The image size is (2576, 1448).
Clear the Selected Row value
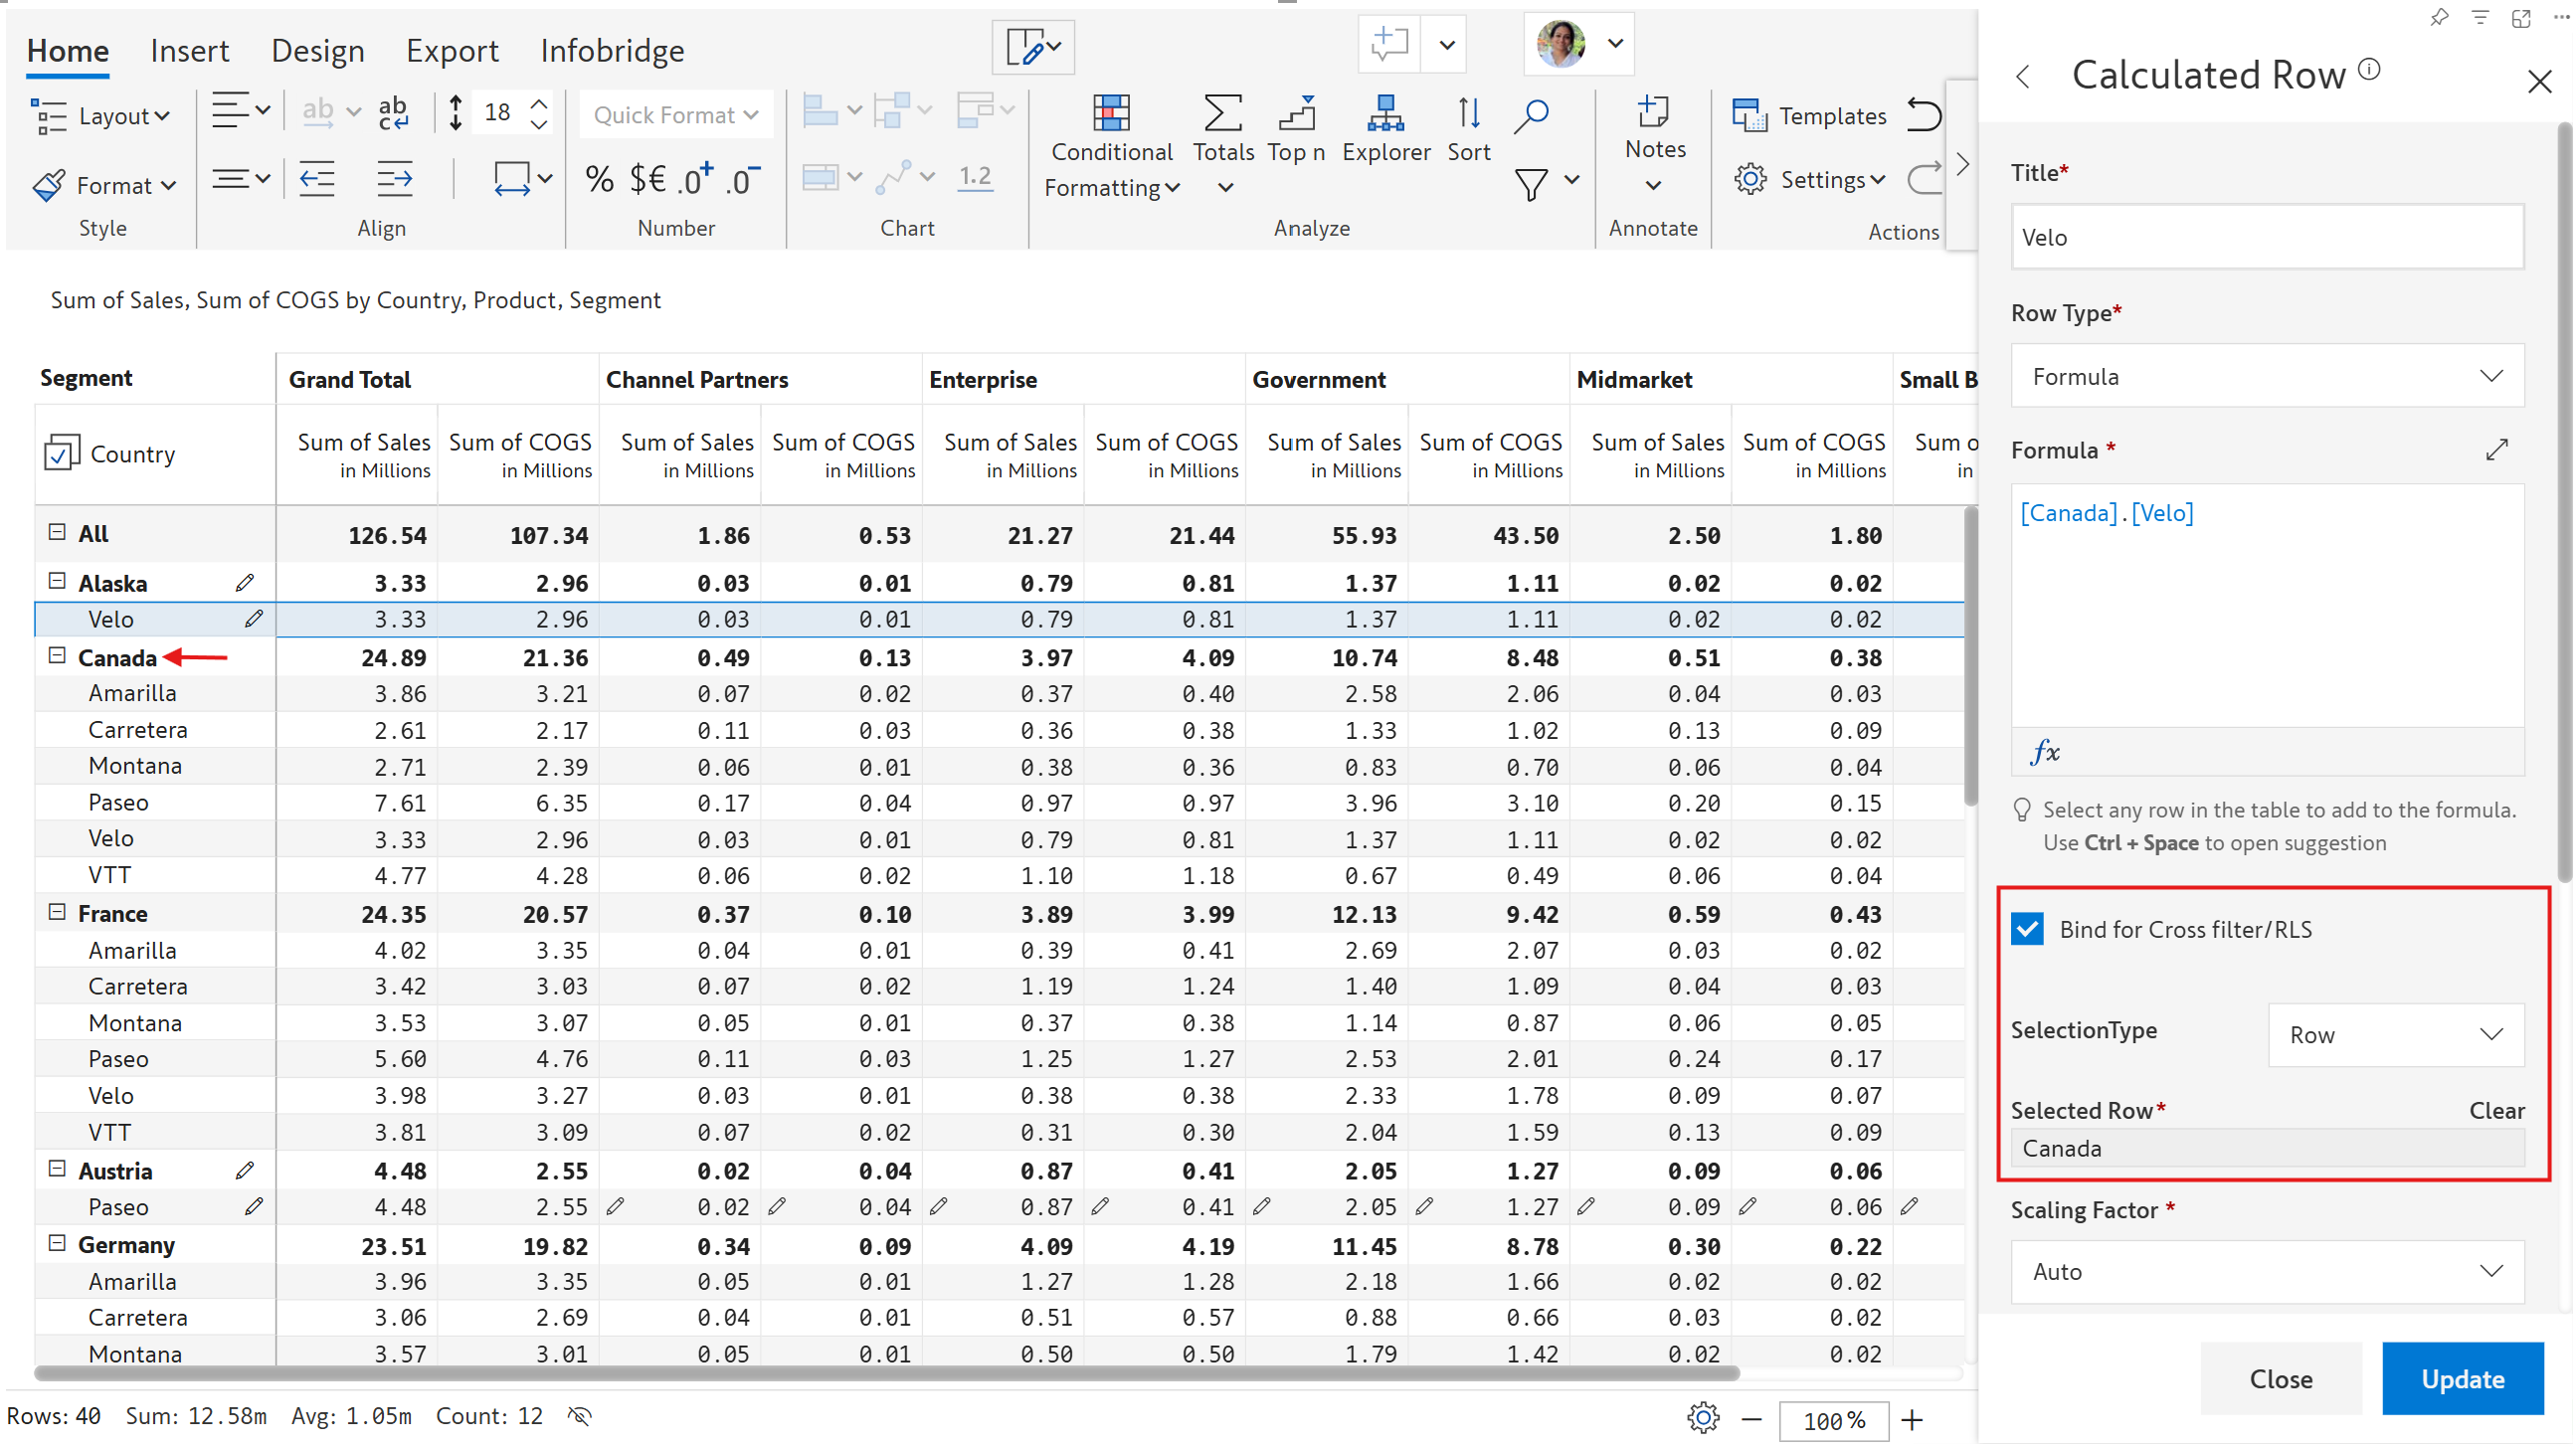click(x=2496, y=1111)
